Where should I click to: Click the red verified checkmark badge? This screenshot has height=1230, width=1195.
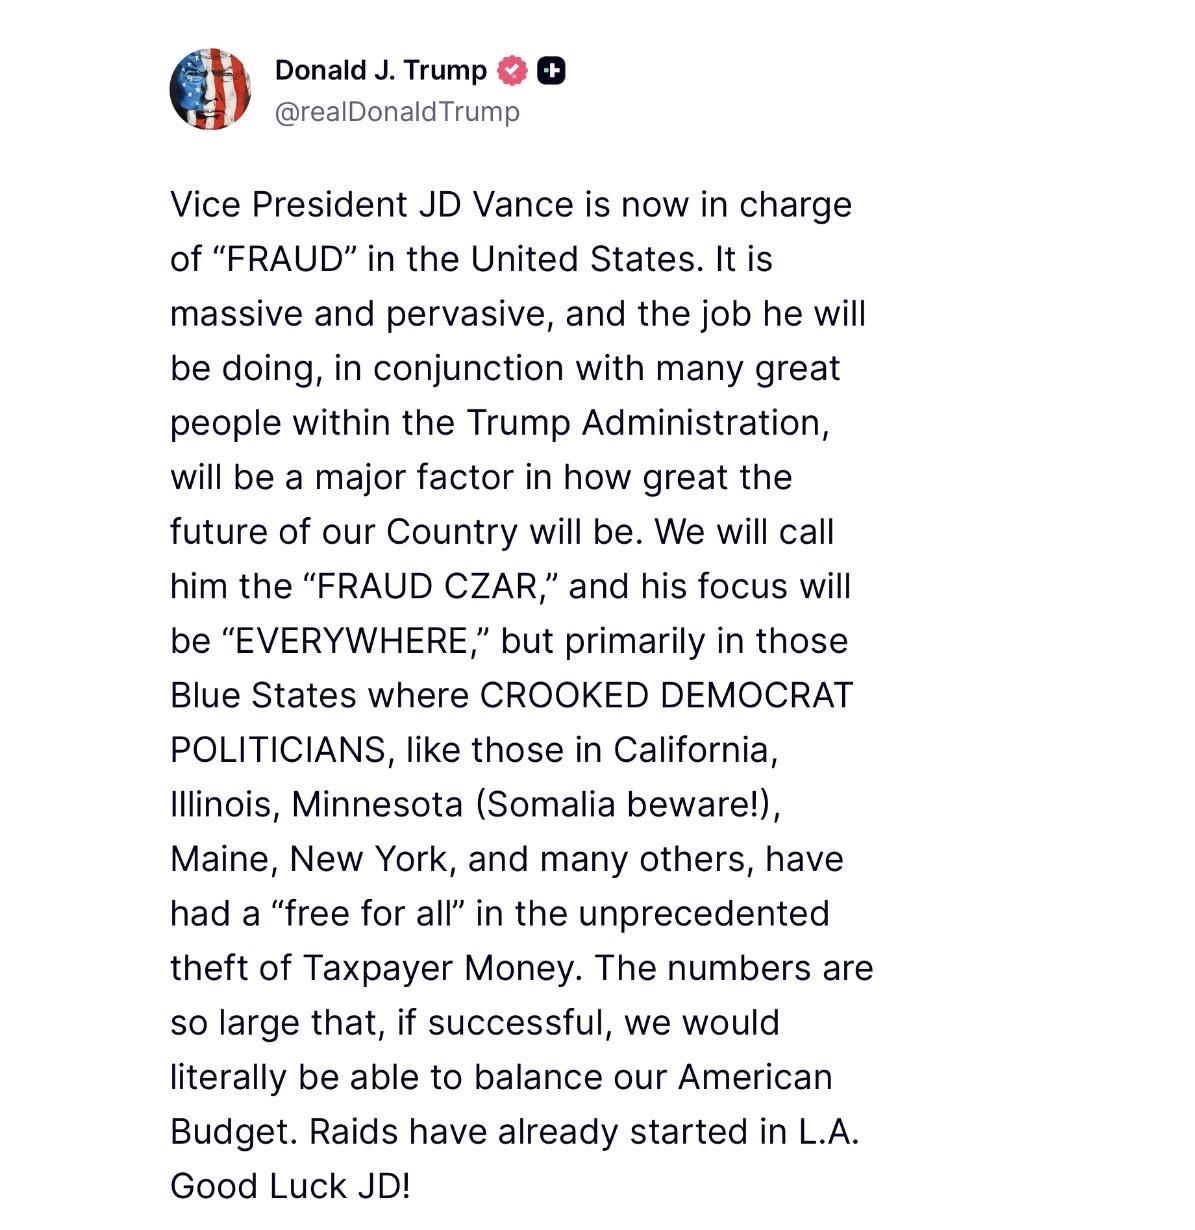point(512,70)
